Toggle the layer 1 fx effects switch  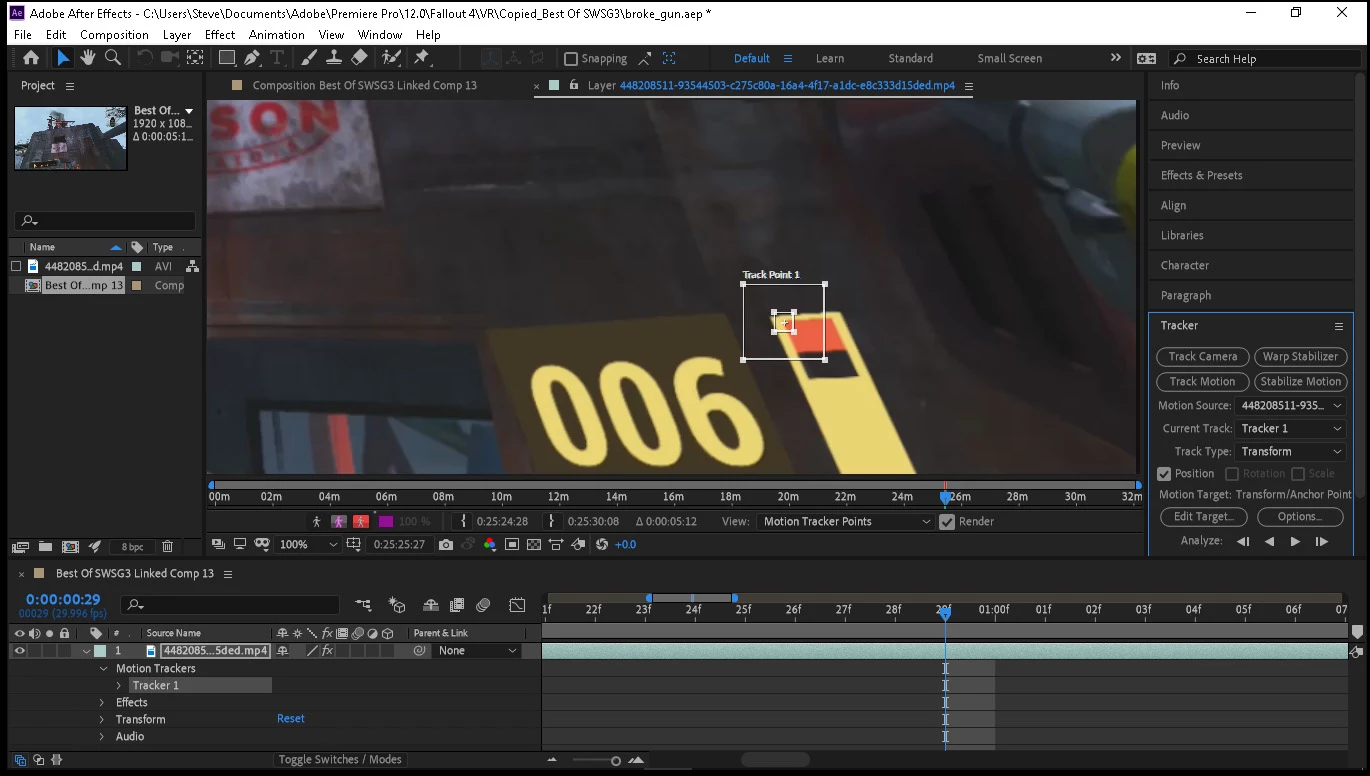pos(327,651)
